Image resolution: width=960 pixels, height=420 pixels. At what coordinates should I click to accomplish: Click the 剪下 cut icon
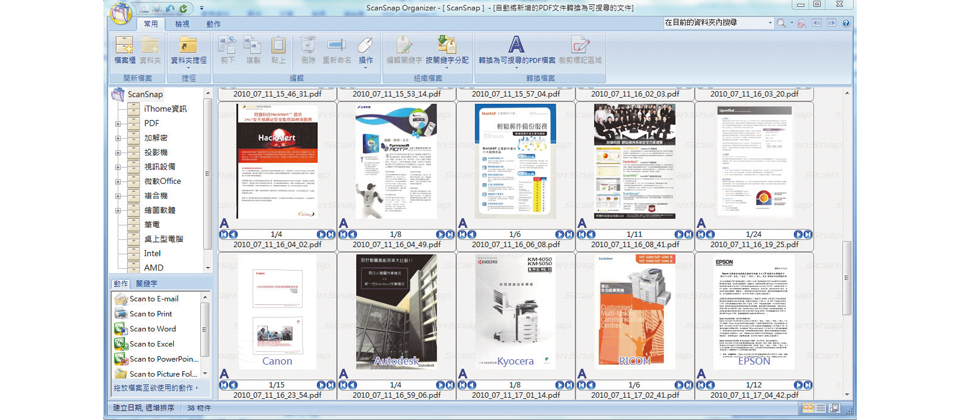228,45
